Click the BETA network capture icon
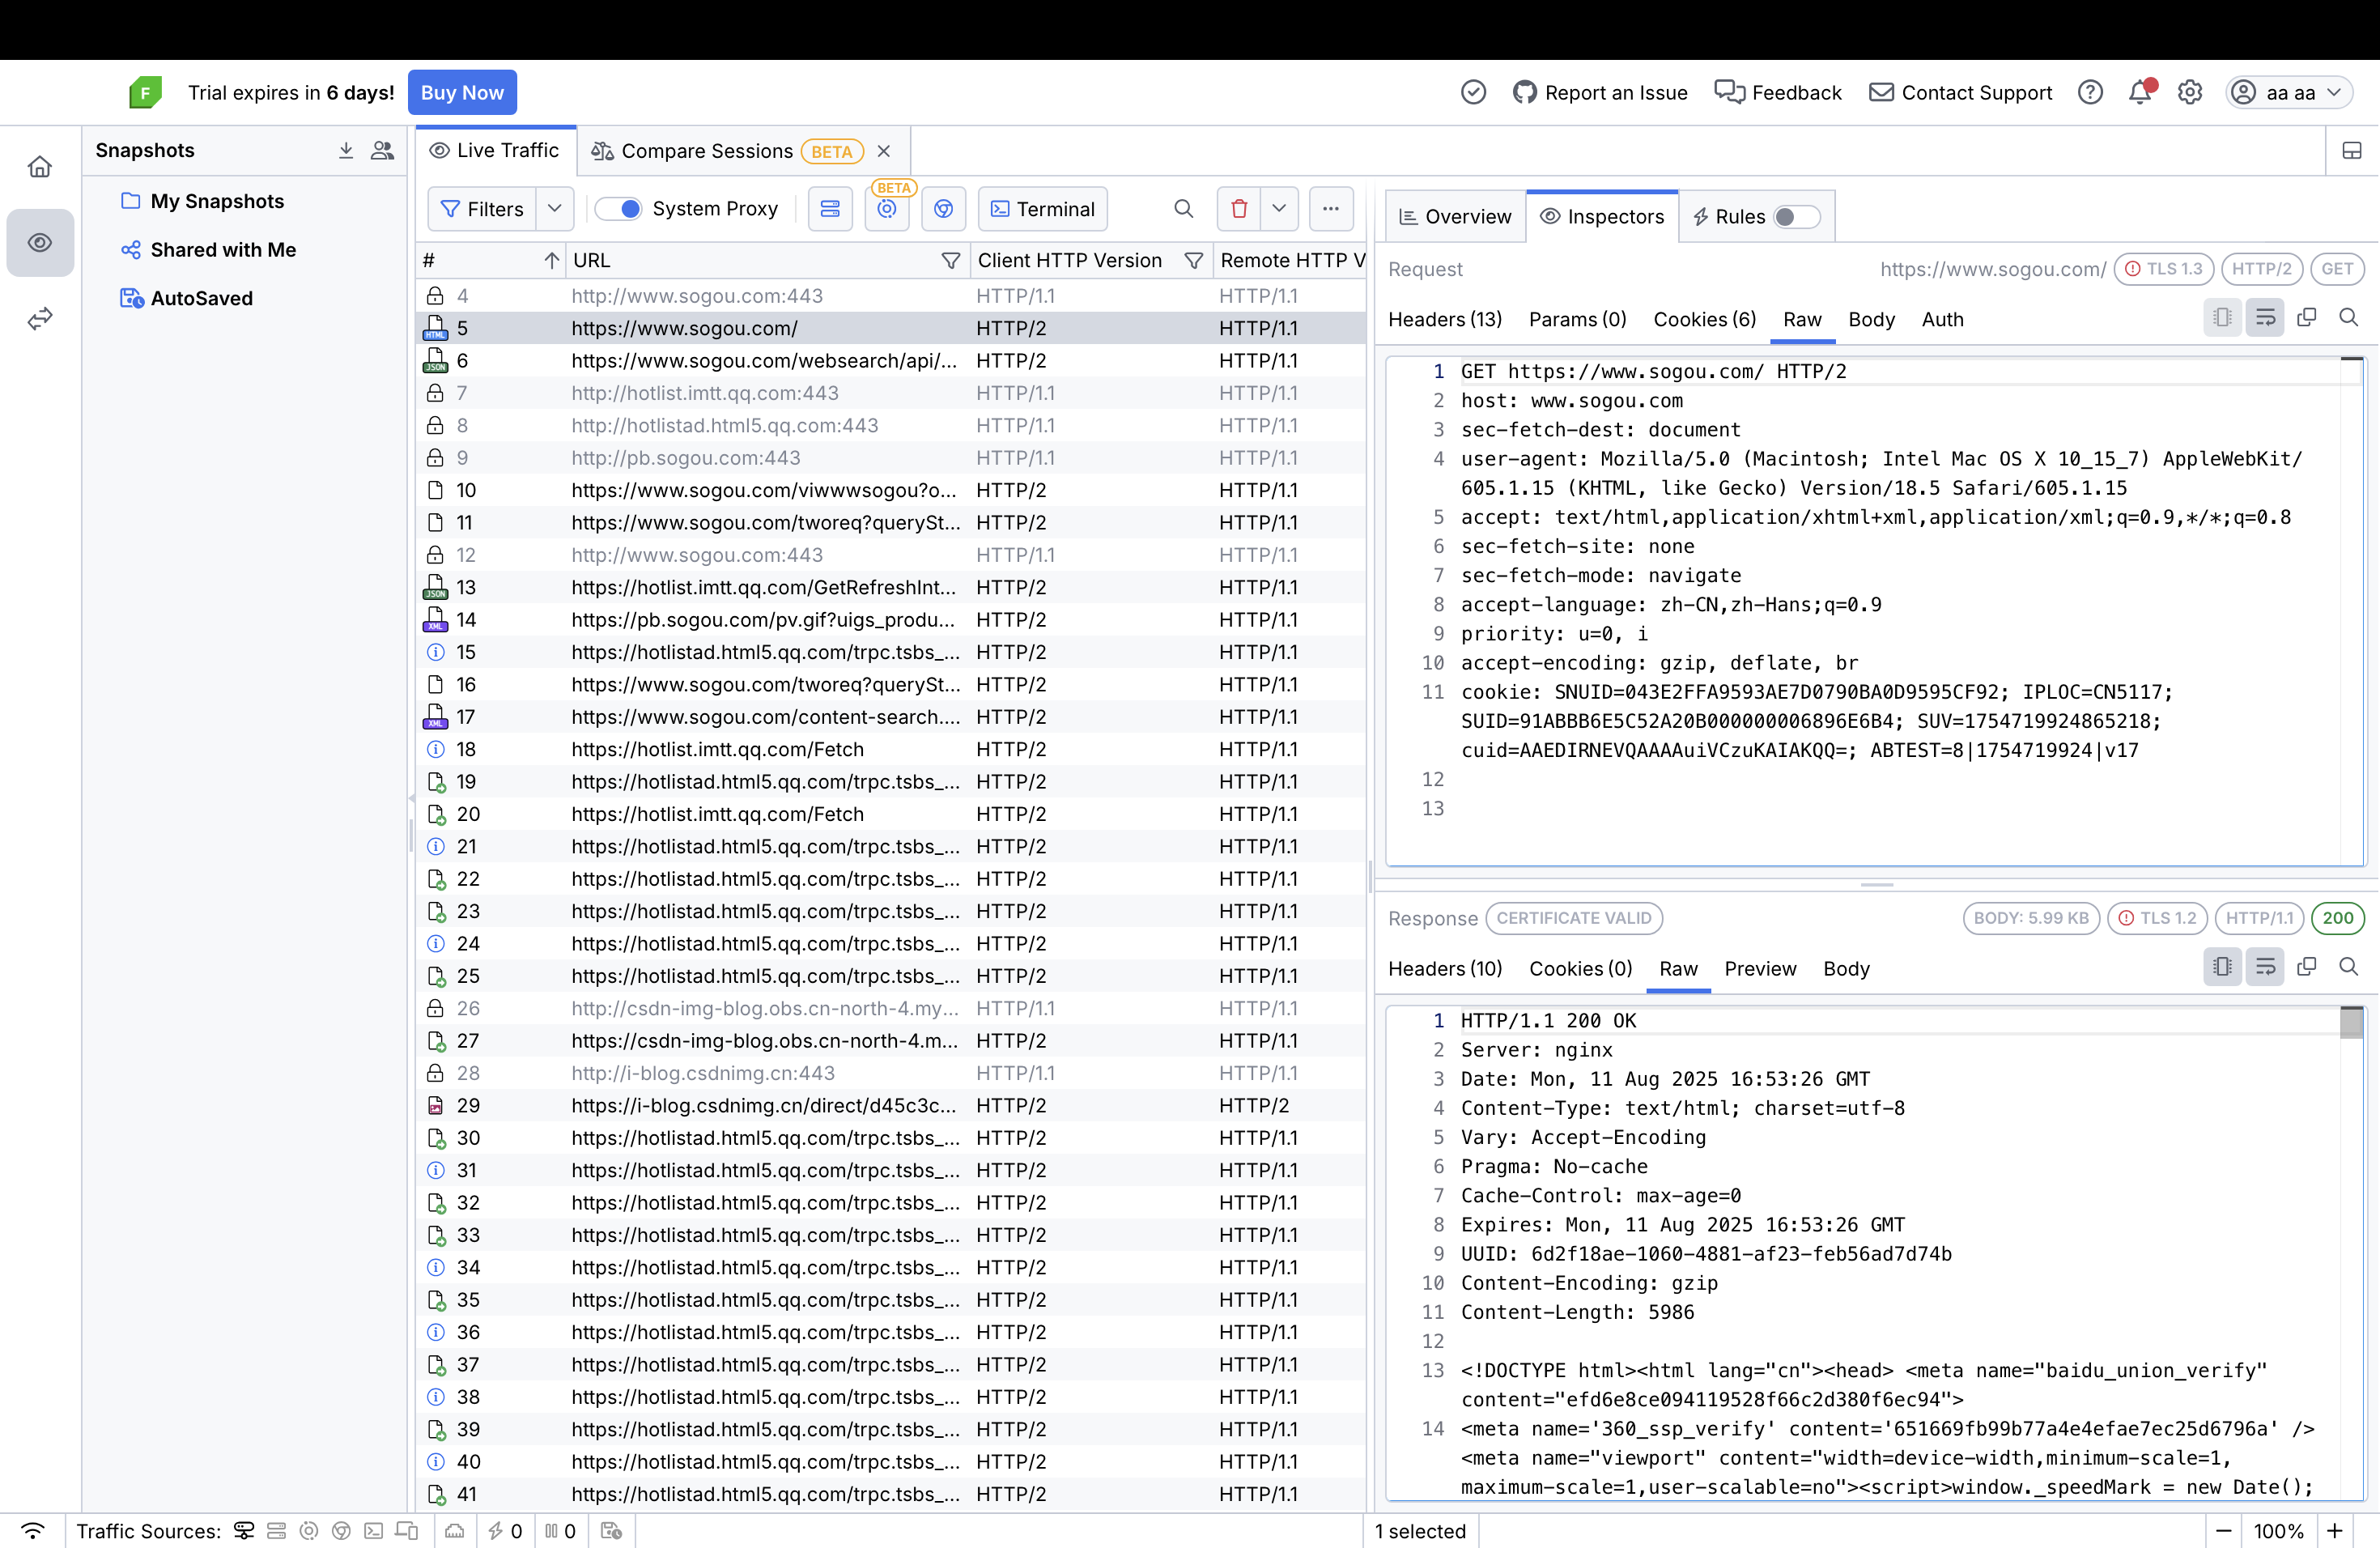 887,208
